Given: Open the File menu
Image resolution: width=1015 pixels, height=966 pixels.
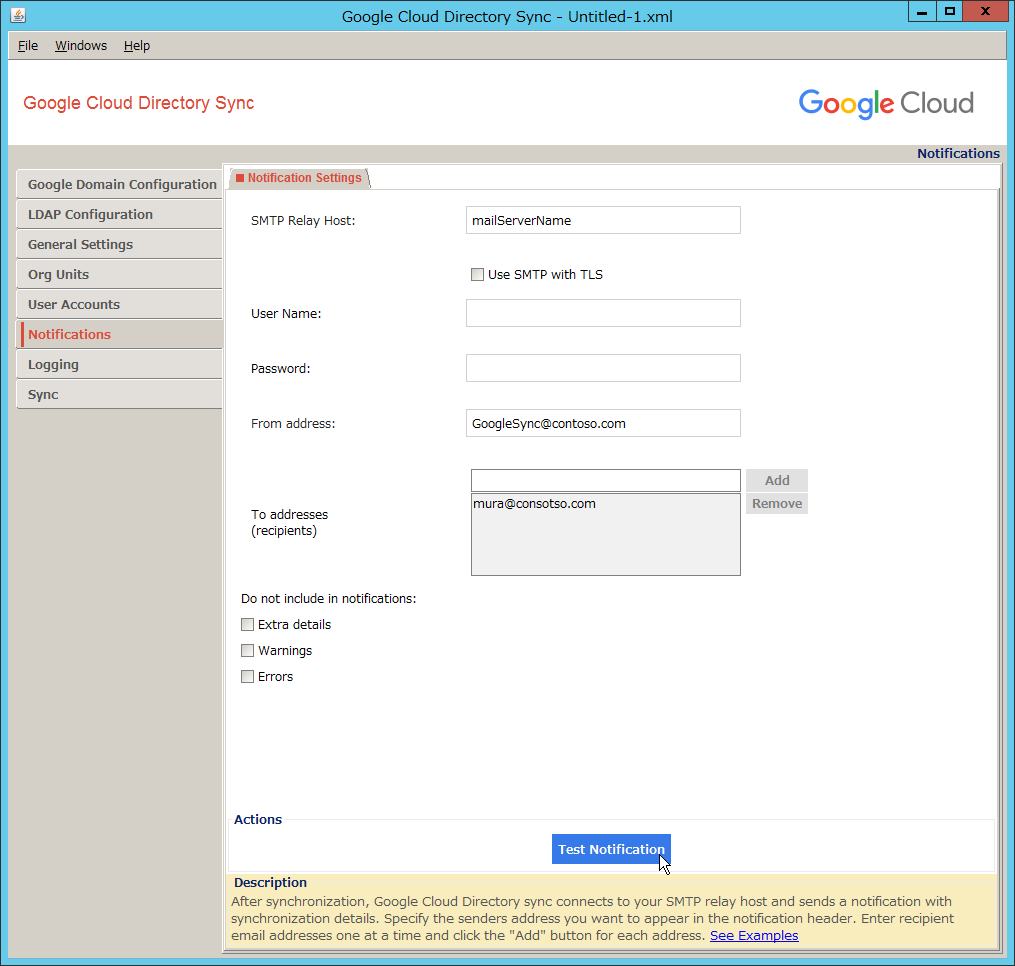Looking at the screenshot, I should coord(28,46).
